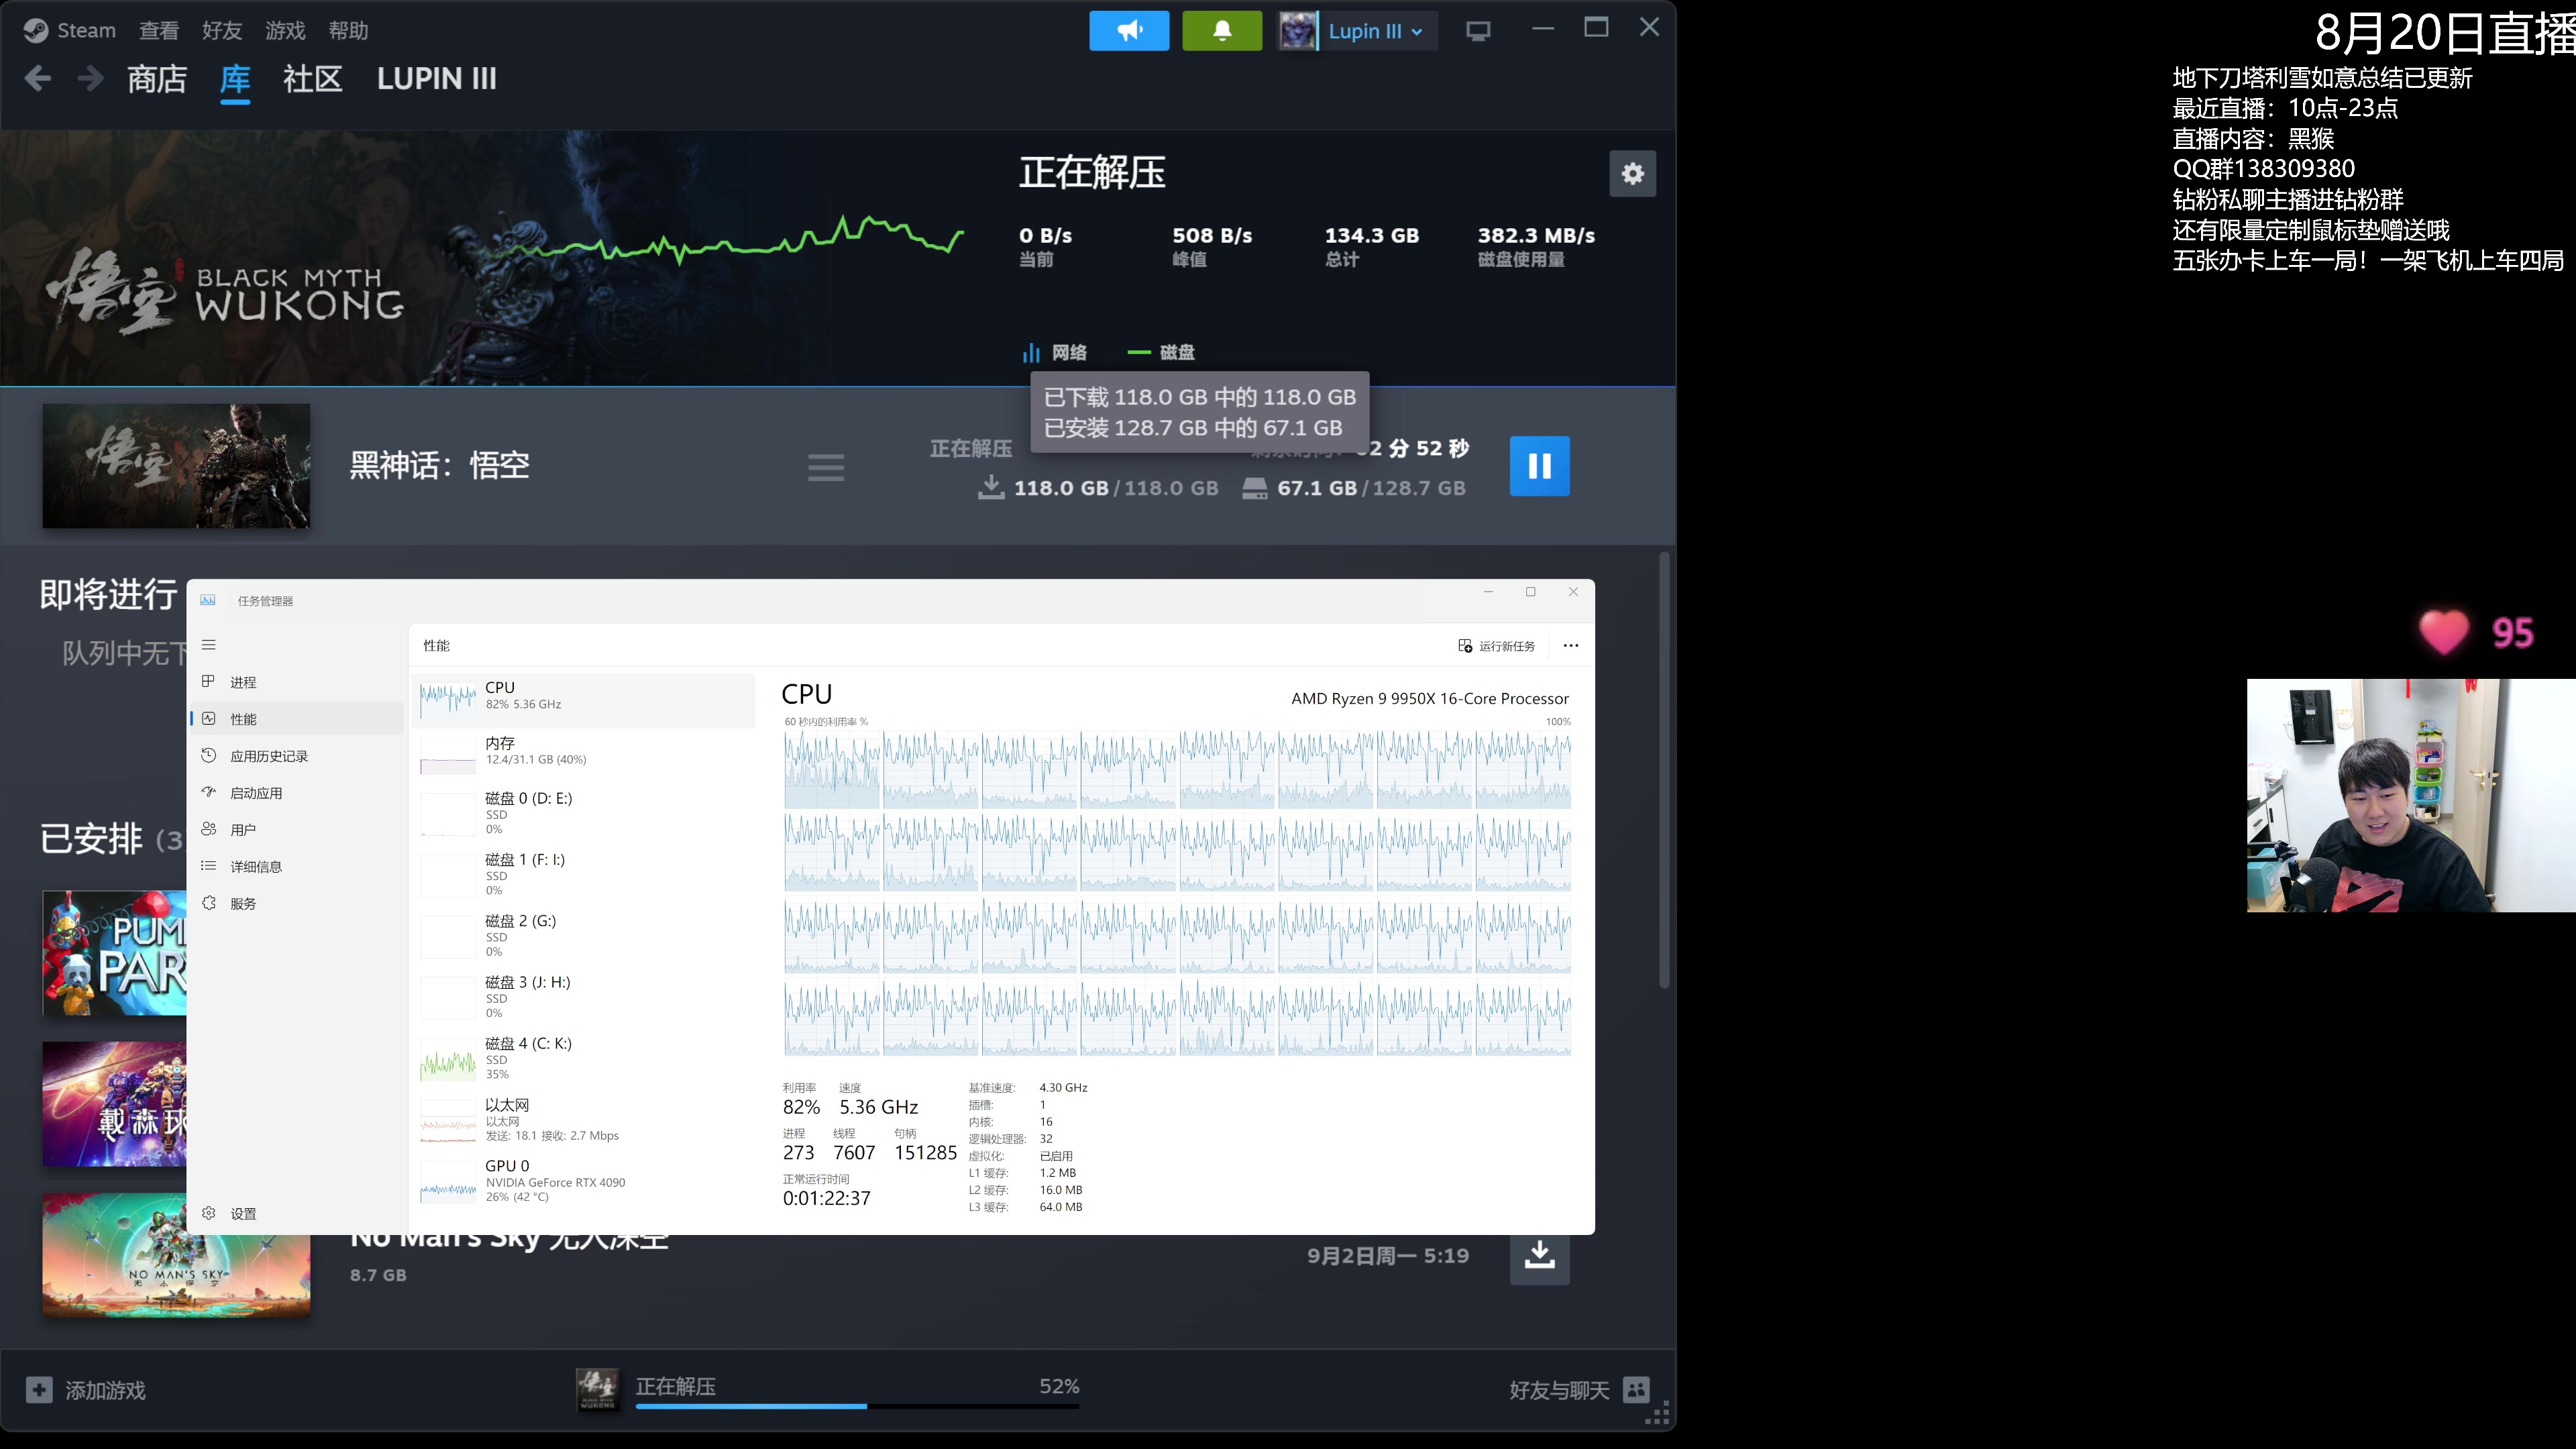Open Task Manager 设置 settings
The image size is (2576, 1449).
point(296,1214)
